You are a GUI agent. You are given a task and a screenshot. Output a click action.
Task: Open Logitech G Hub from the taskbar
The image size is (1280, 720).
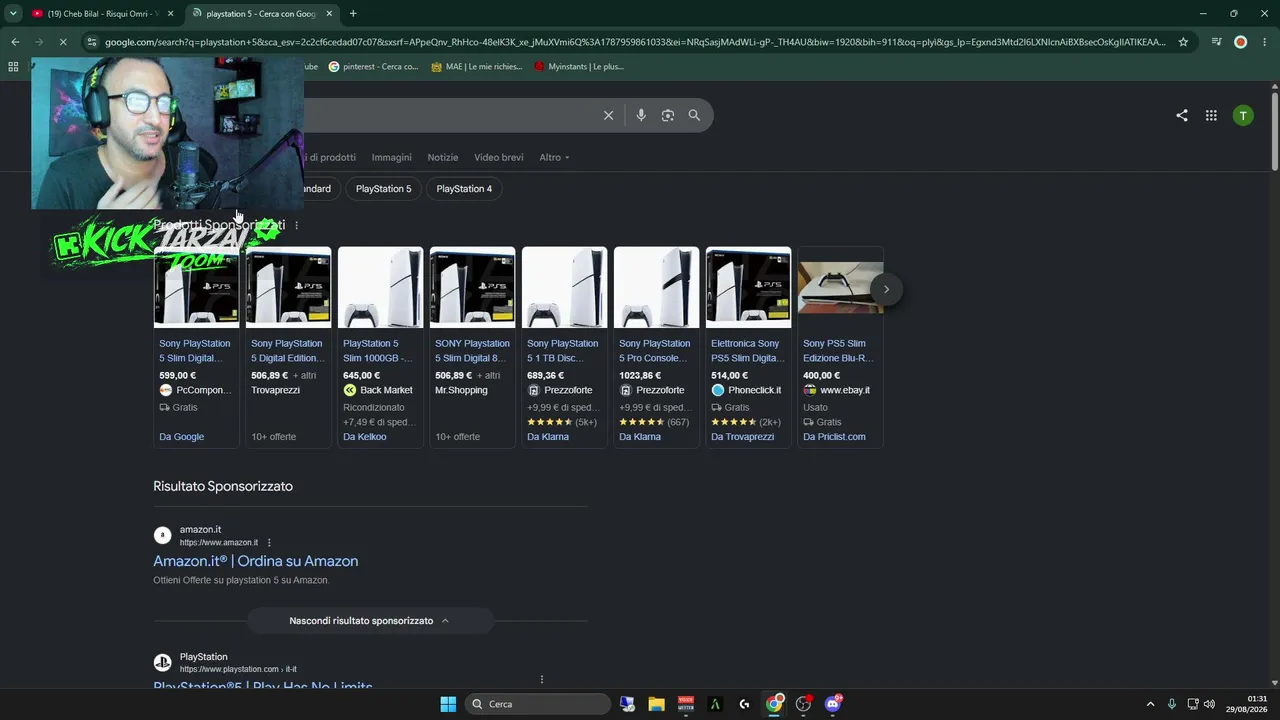click(744, 704)
